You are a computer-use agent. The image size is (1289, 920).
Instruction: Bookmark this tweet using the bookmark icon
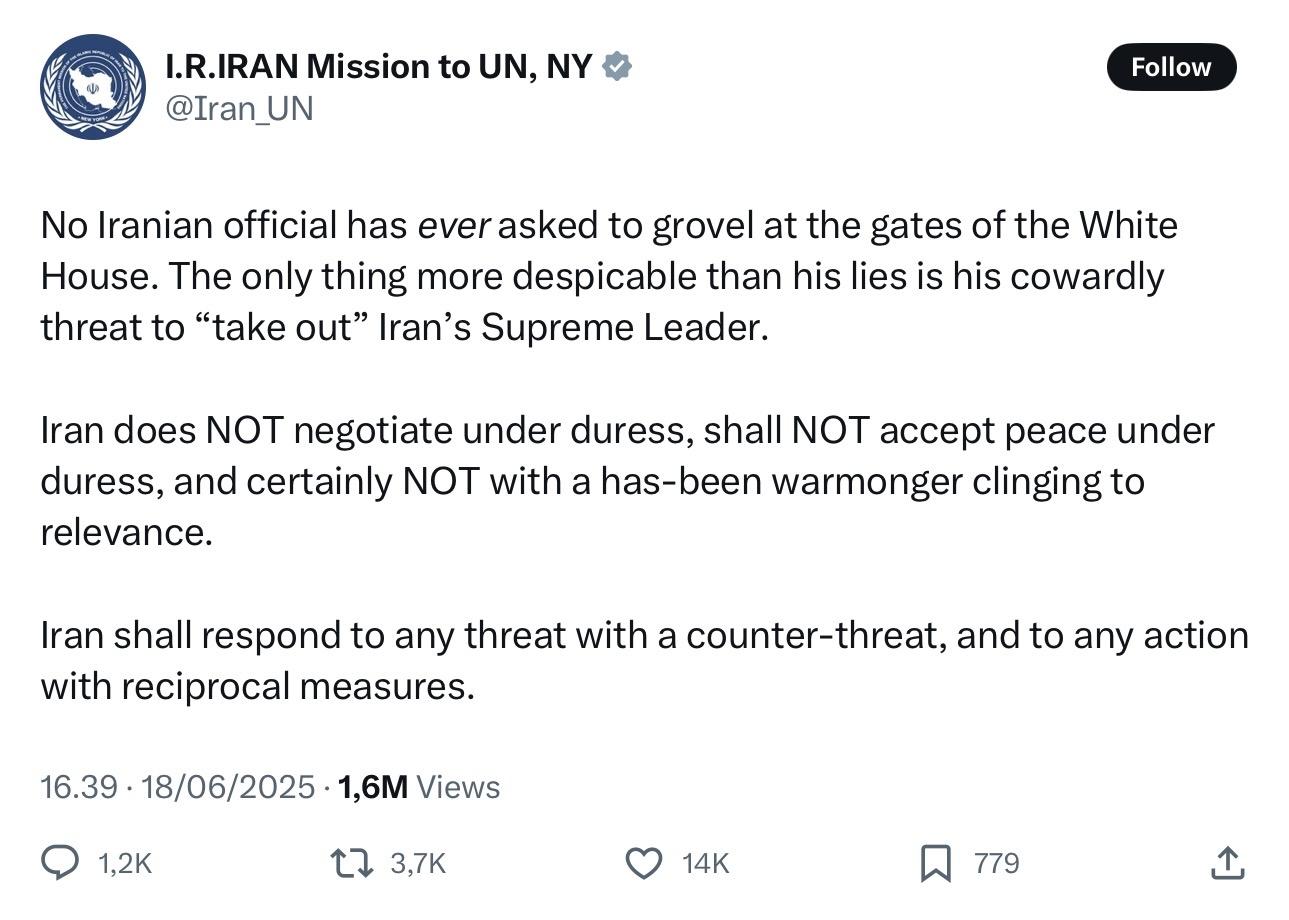[x=935, y=862]
